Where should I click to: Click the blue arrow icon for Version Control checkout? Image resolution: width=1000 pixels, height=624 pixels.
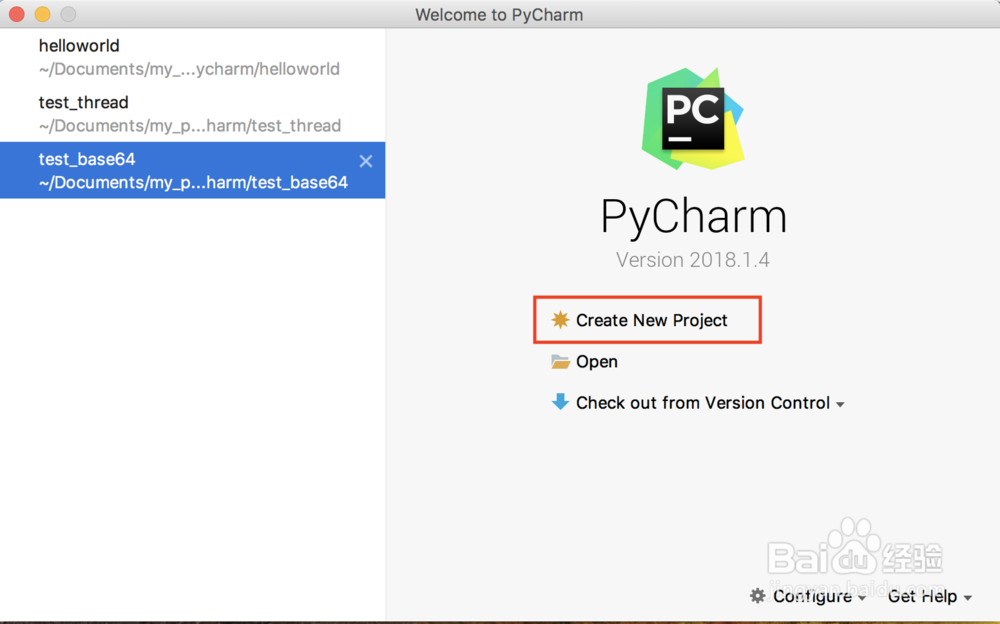pyautogui.click(x=561, y=402)
